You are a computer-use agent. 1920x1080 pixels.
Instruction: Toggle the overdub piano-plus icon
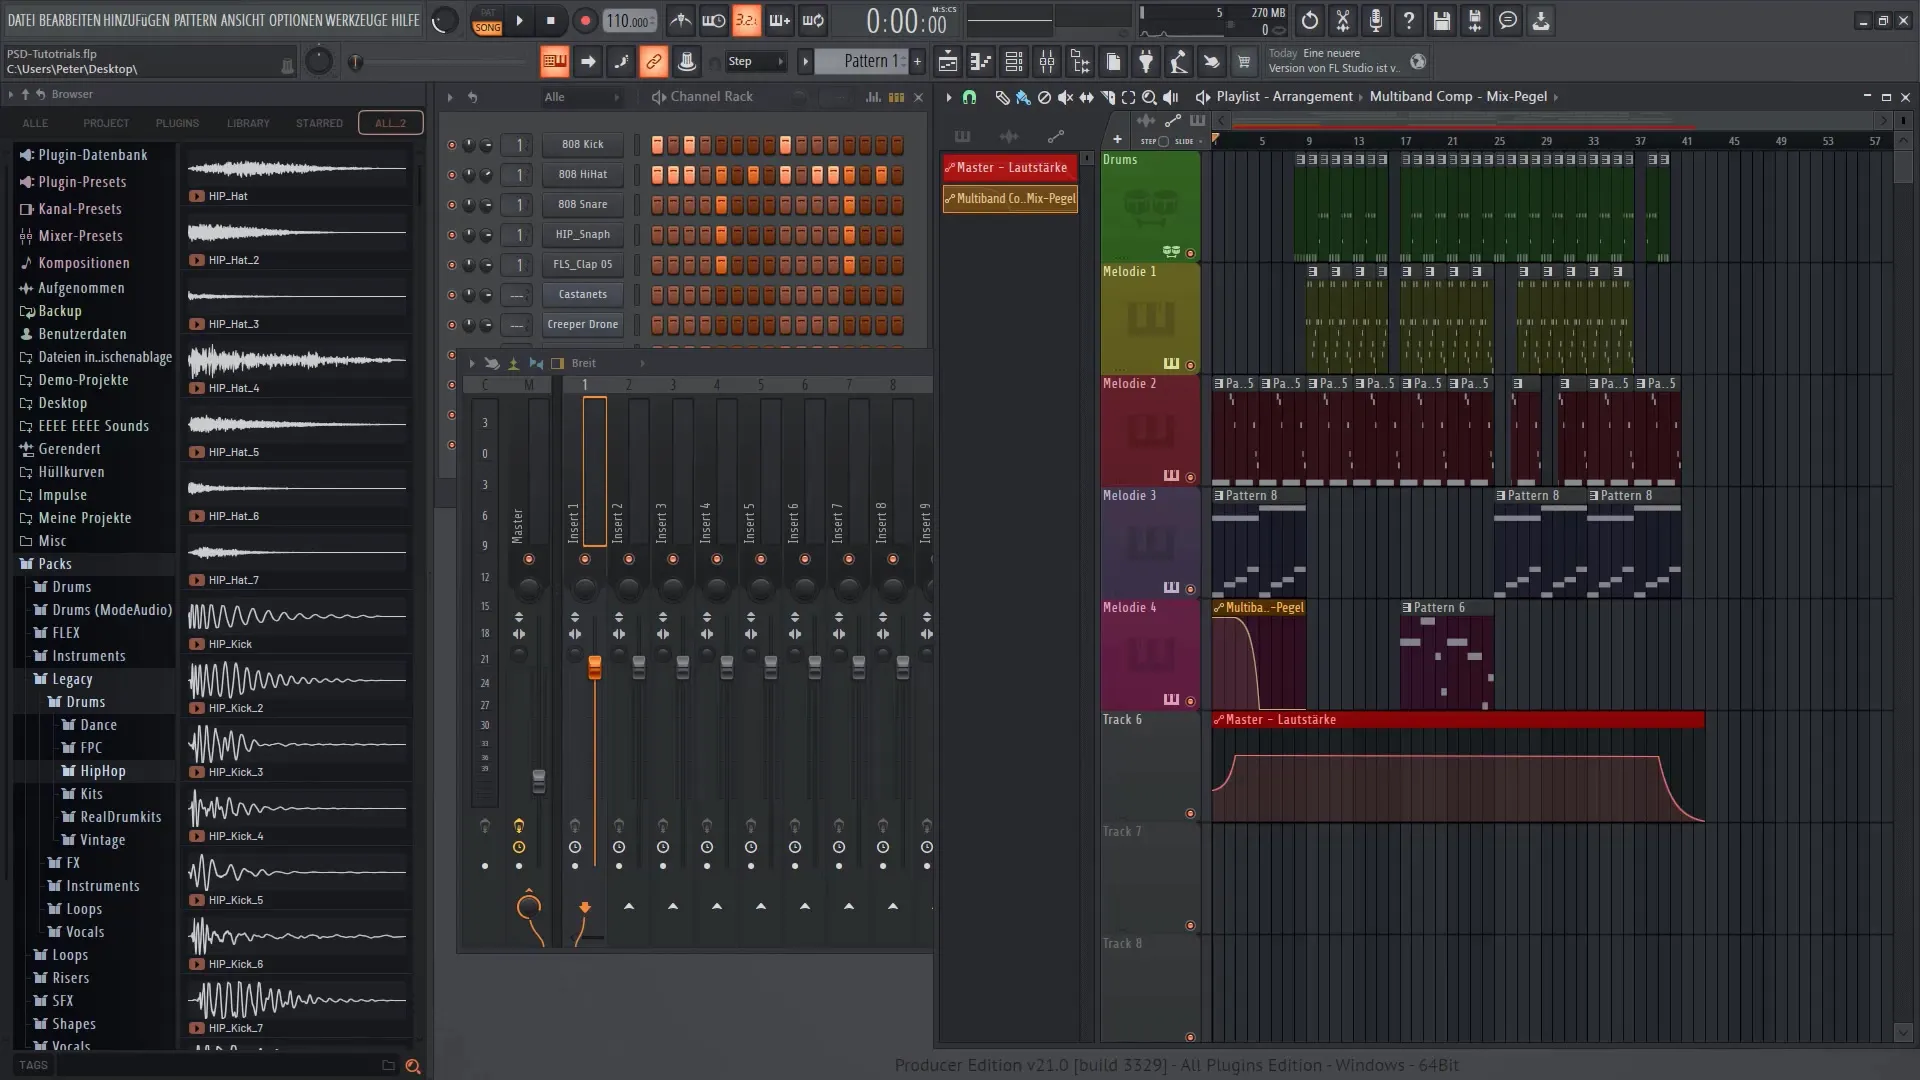click(780, 20)
